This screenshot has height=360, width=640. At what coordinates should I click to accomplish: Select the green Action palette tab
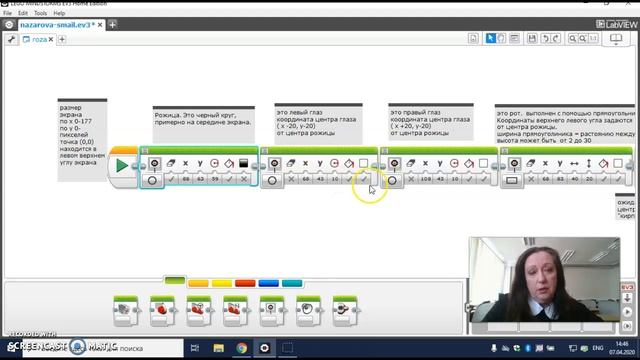pos(175,280)
